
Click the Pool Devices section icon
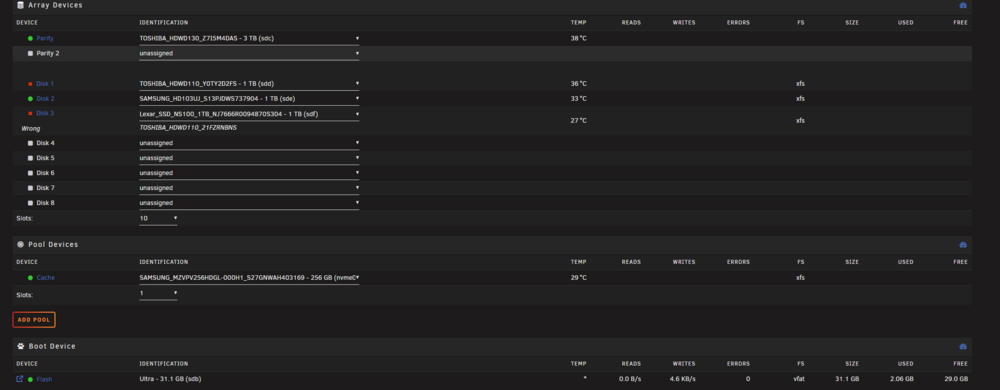pos(20,245)
